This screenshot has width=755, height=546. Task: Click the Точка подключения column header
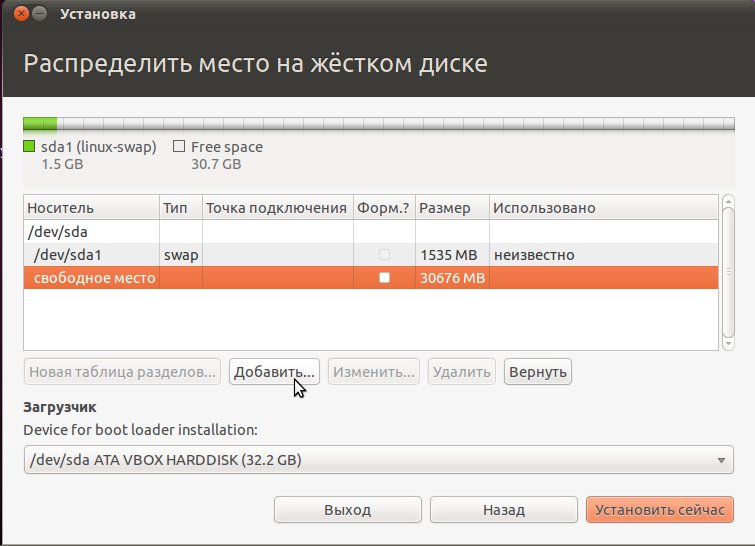coord(278,208)
